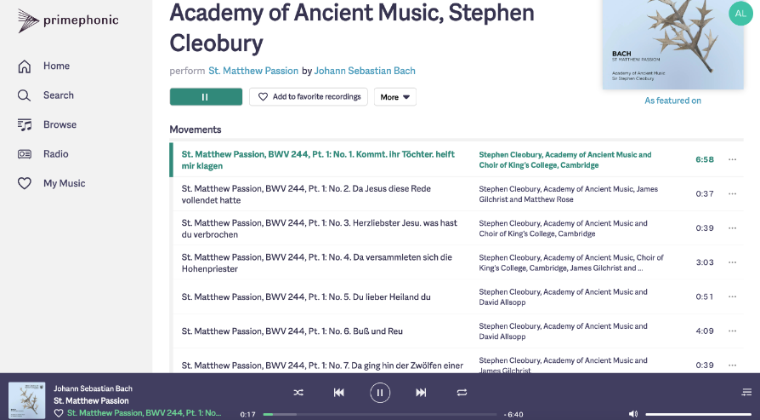Image resolution: width=760 pixels, height=420 pixels.
Task: Go back to previous track
Action: click(x=339, y=392)
